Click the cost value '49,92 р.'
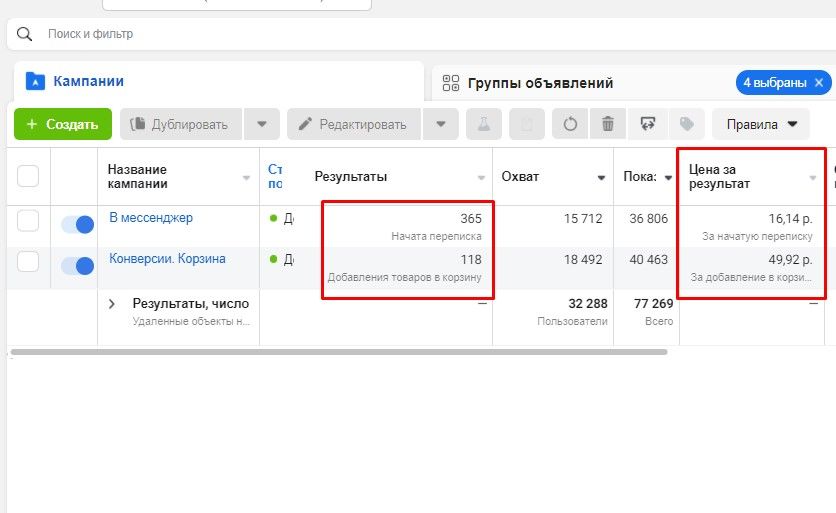The width and height of the screenshot is (836, 513). click(790, 260)
